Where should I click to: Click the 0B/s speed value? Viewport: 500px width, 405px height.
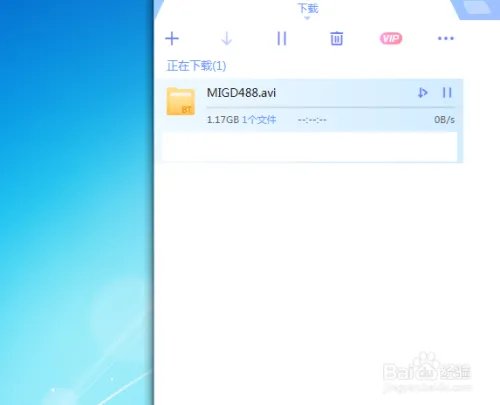(x=444, y=120)
